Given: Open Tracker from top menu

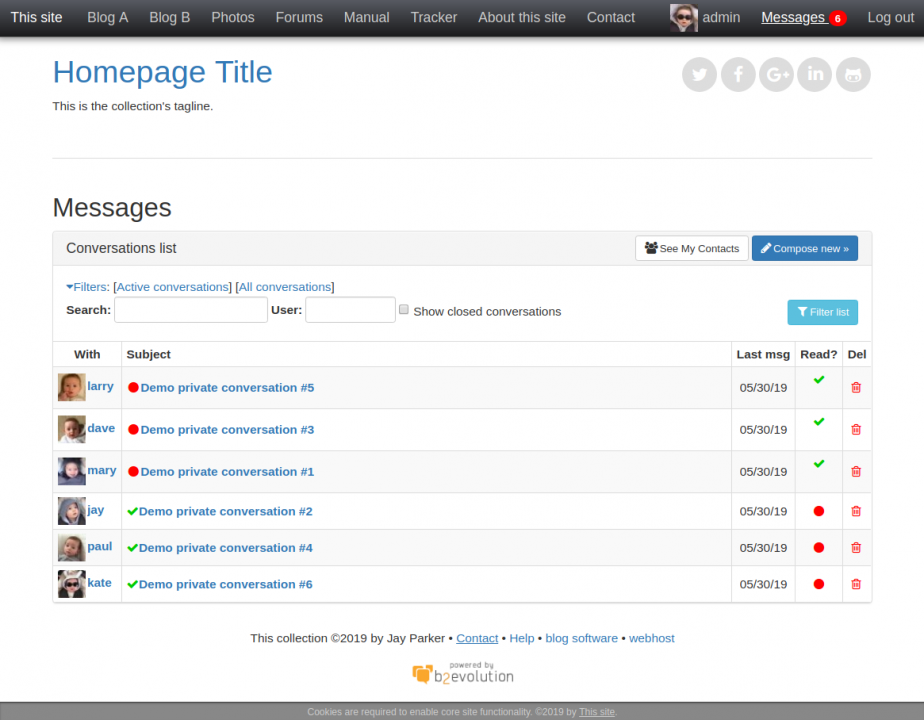Looking at the screenshot, I should pos(434,18).
